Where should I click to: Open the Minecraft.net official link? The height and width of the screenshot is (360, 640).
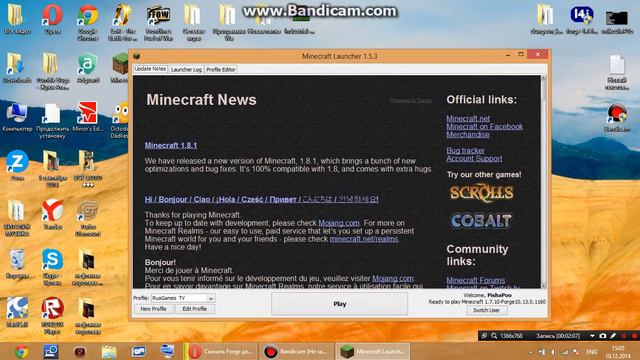pos(468,118)
